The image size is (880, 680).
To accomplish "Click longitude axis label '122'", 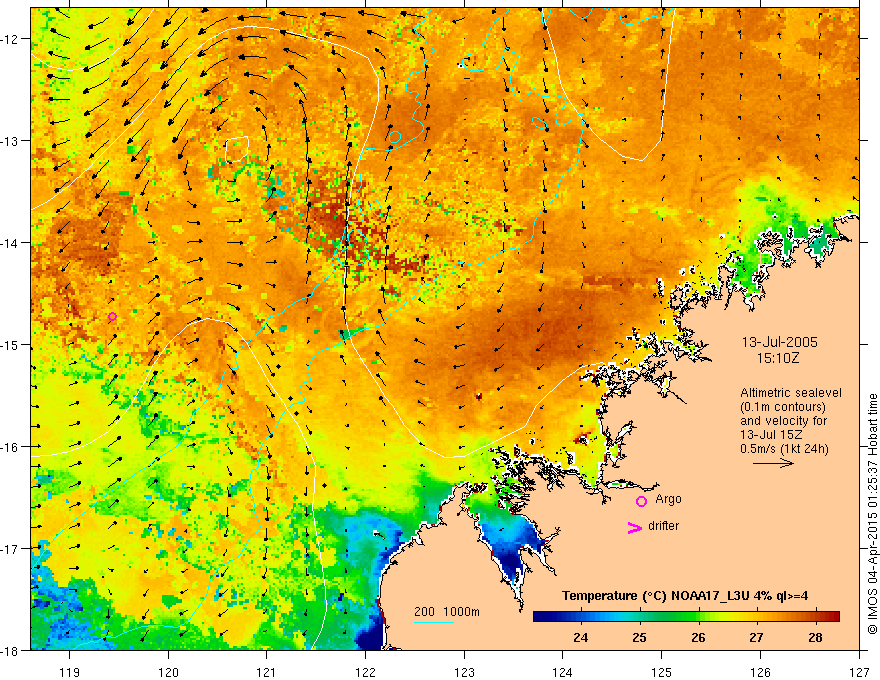I will (x=365, y=672).
